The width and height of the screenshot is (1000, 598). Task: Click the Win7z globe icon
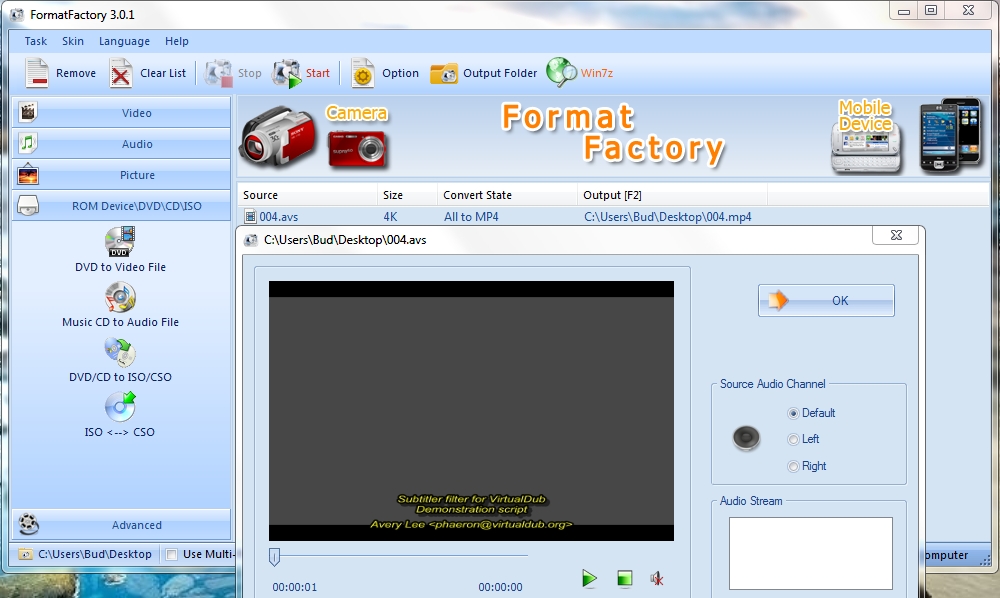pos(561,72)
